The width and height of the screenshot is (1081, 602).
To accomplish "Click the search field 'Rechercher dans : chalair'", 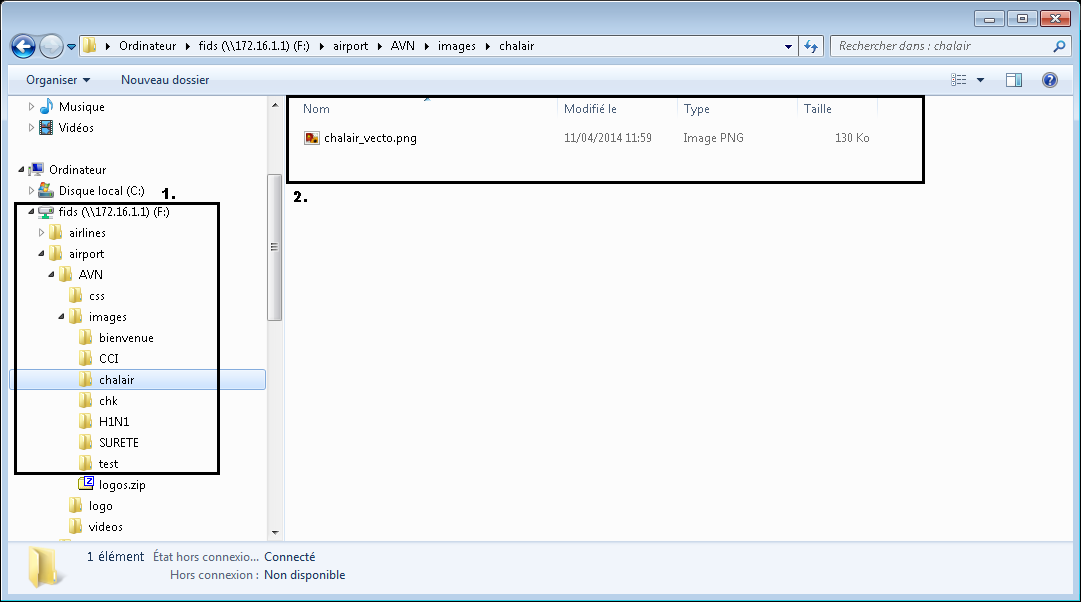I will [x=940, y=46].
